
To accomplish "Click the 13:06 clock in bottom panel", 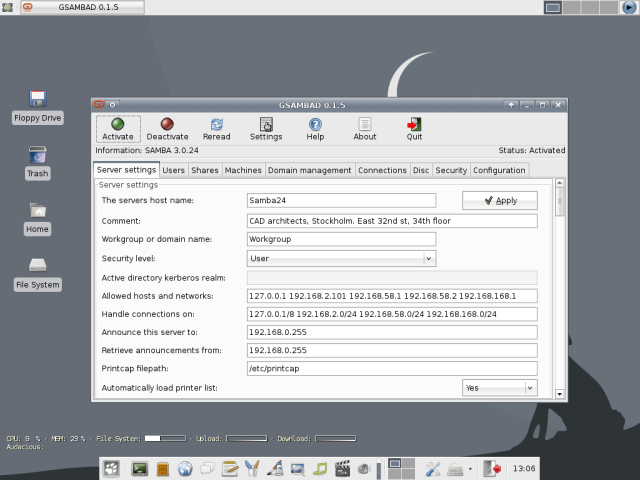I will click(x=524, y=469).
